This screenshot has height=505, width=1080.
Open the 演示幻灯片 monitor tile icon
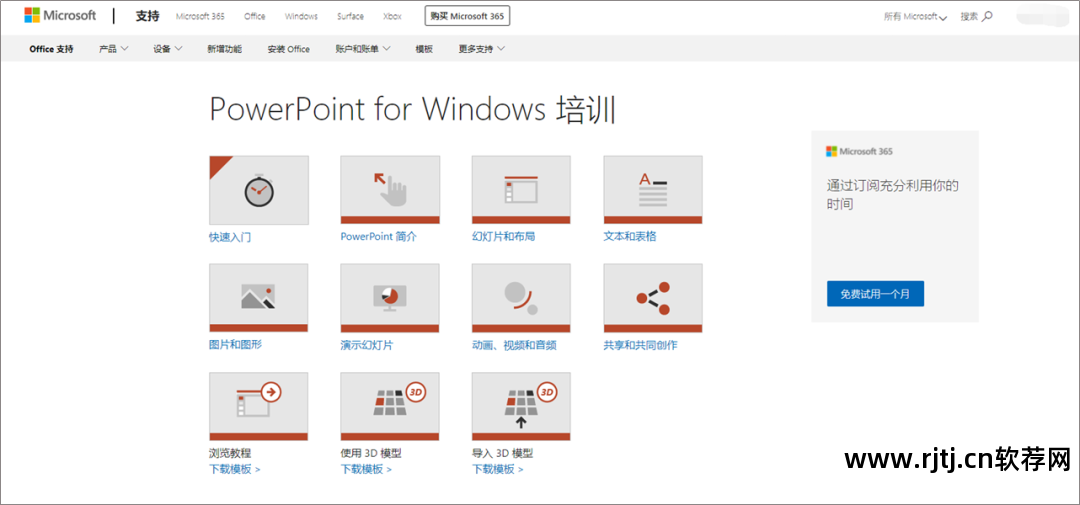click(x=390, y=298)
